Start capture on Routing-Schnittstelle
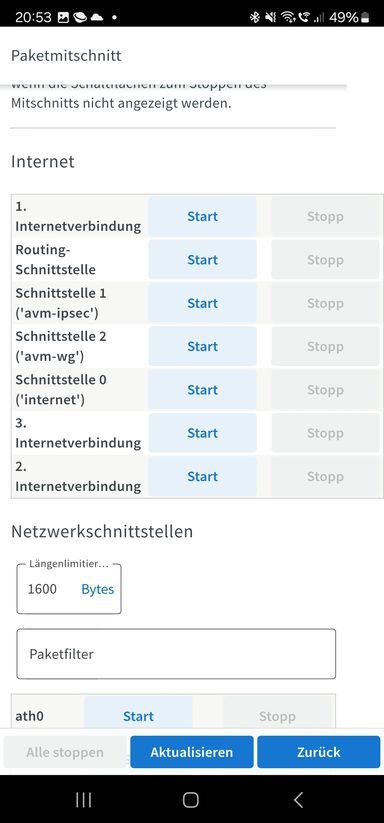The image size is (384, 823). click(x=202, y=260)
